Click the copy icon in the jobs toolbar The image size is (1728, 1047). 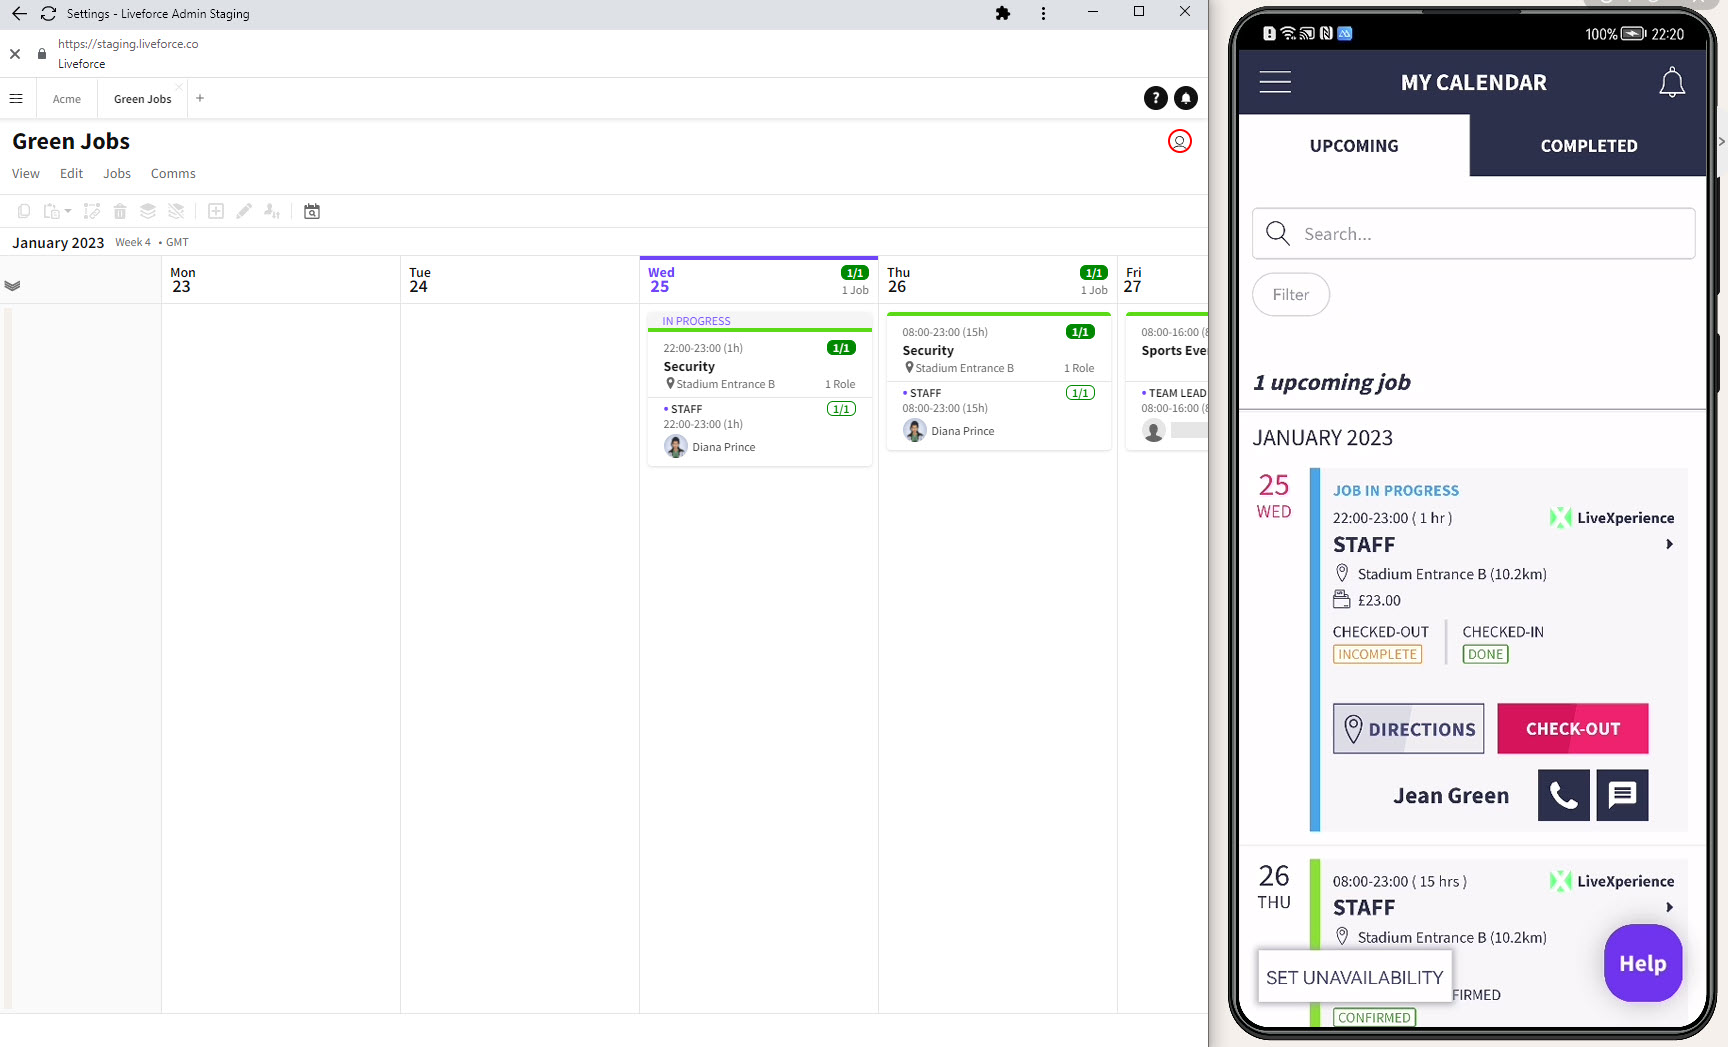[x=24, y=211]
